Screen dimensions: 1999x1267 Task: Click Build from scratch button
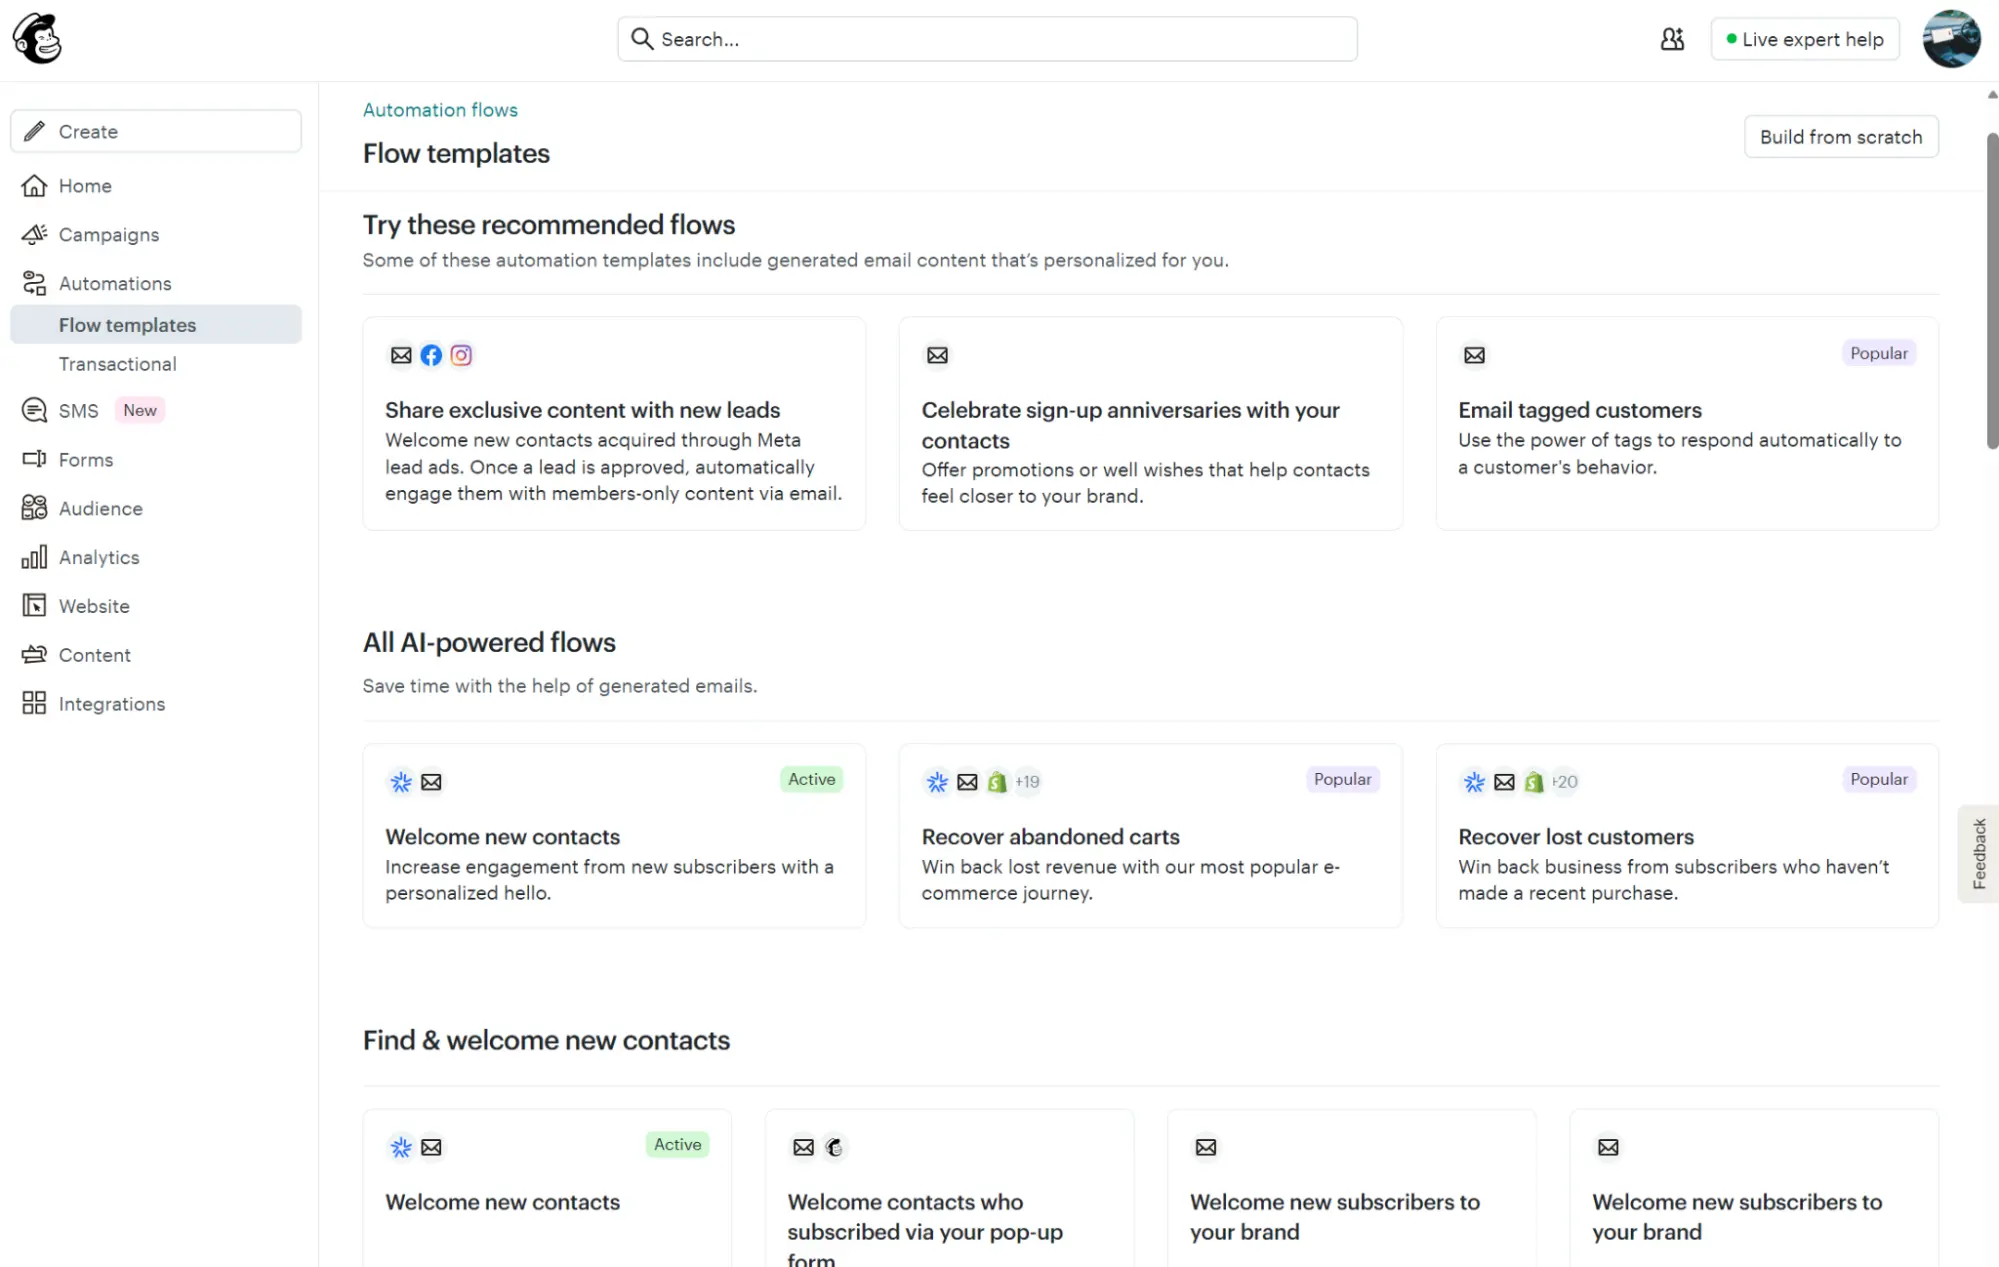(1841, 137)
